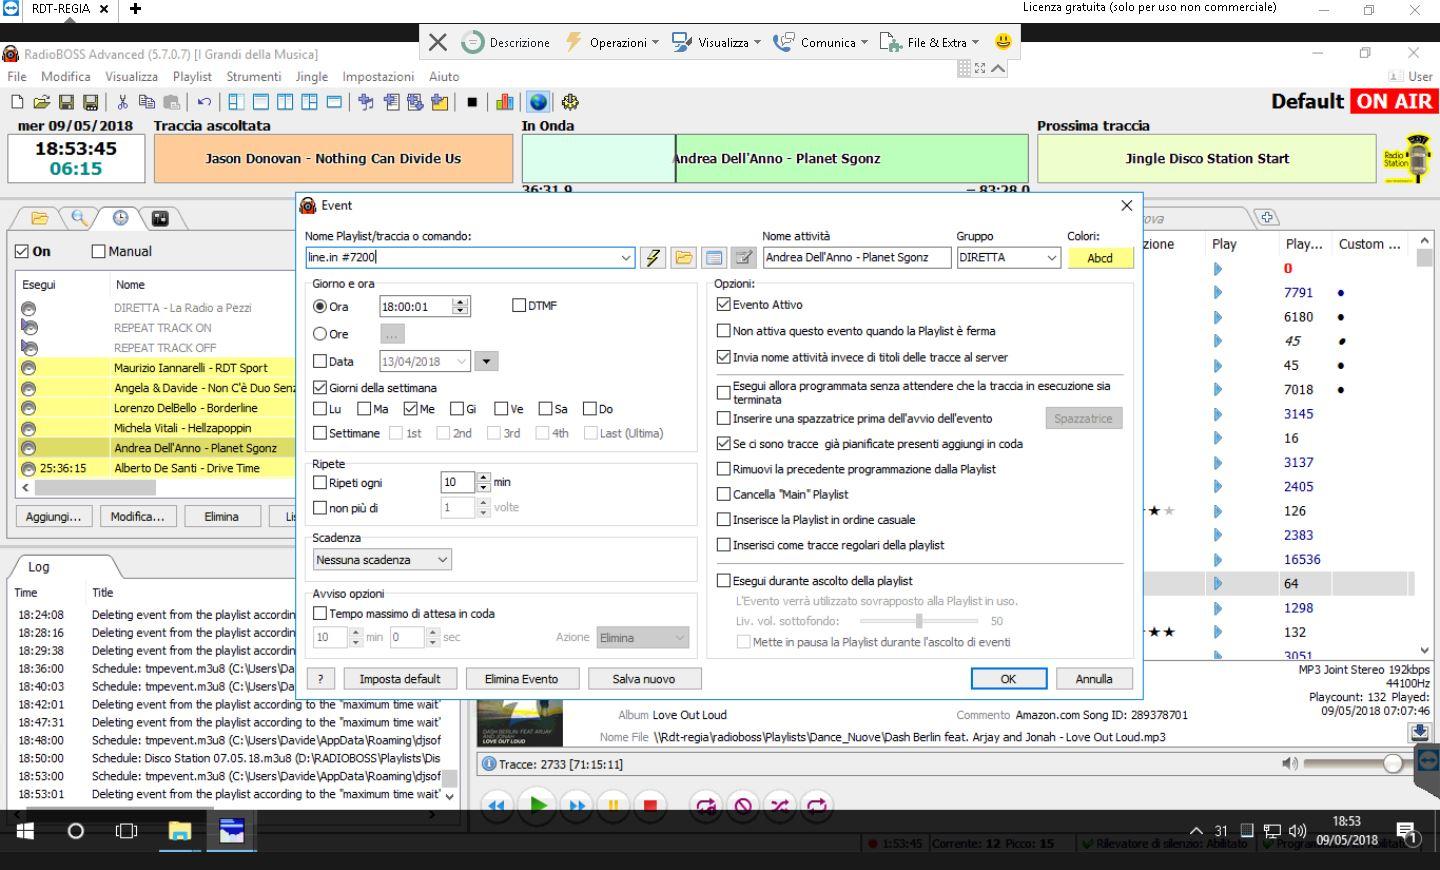Open playlist via the folder icon in toolbar
Image resolution: width=1440 pixels, height=870 pixels.
tap(41, 102)
